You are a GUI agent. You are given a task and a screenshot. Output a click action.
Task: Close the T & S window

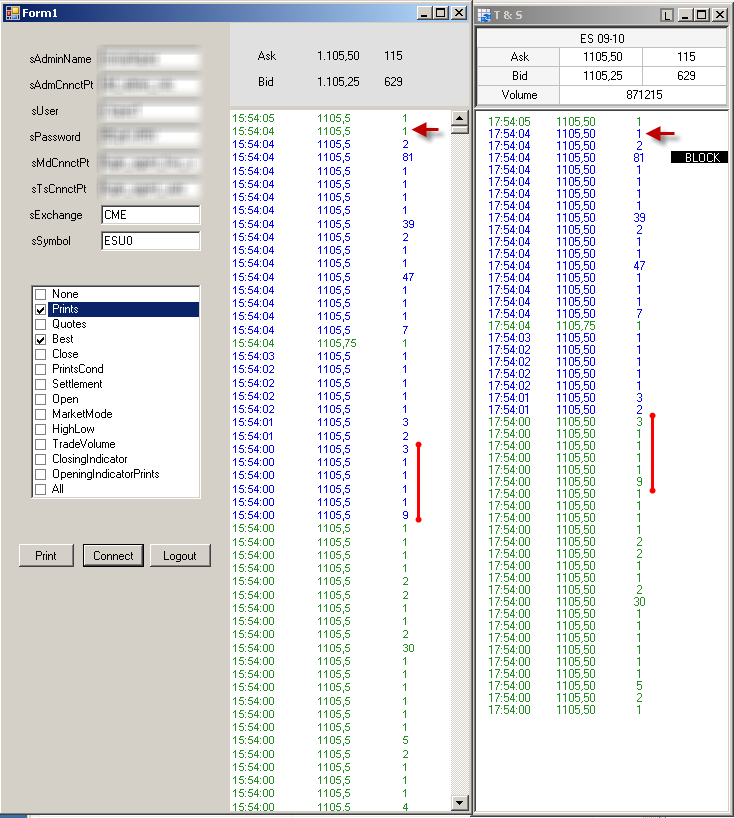click(720, 15)
